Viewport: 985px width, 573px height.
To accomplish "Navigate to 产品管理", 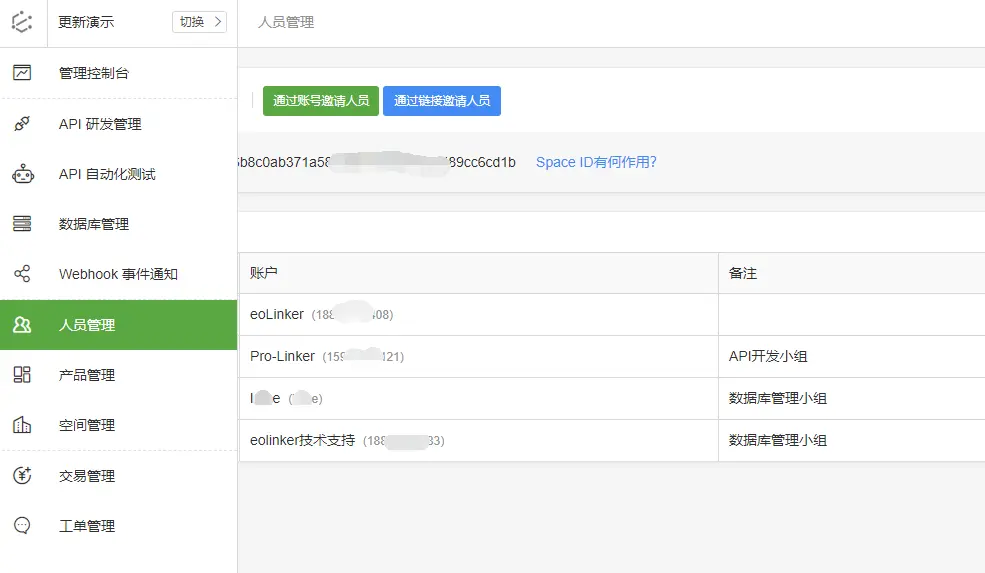I will pos(119,375).
